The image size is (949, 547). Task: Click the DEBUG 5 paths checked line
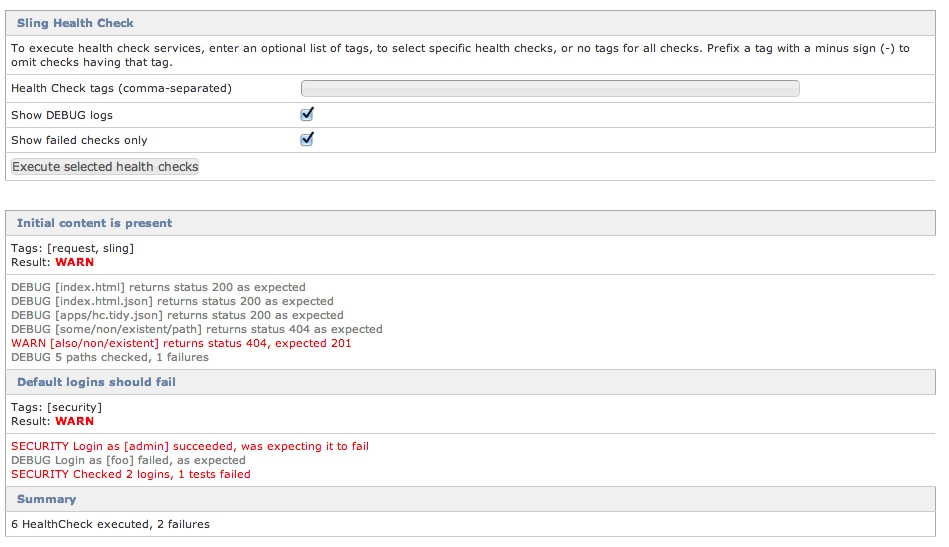110,357
